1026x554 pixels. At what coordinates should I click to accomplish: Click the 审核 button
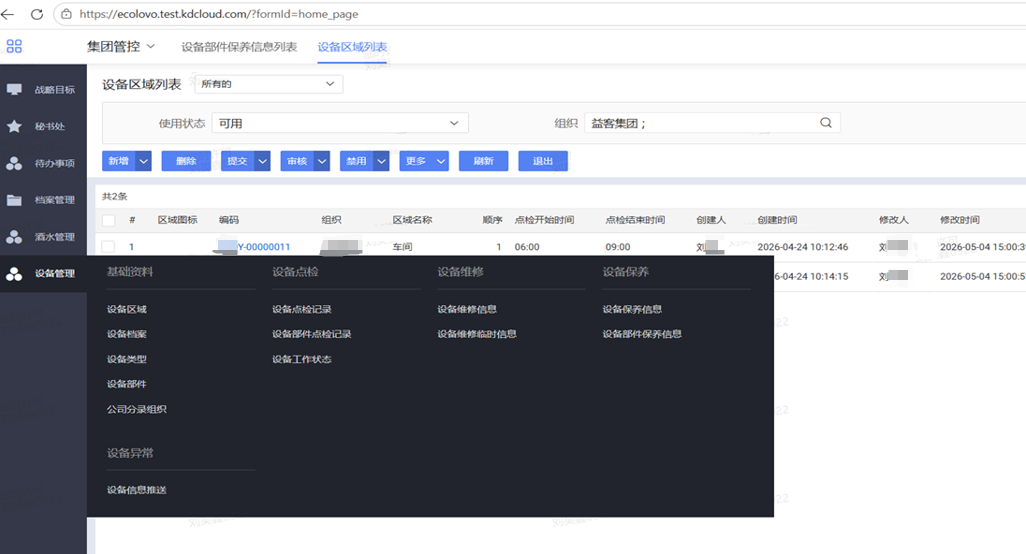click(x=297, y=161)
